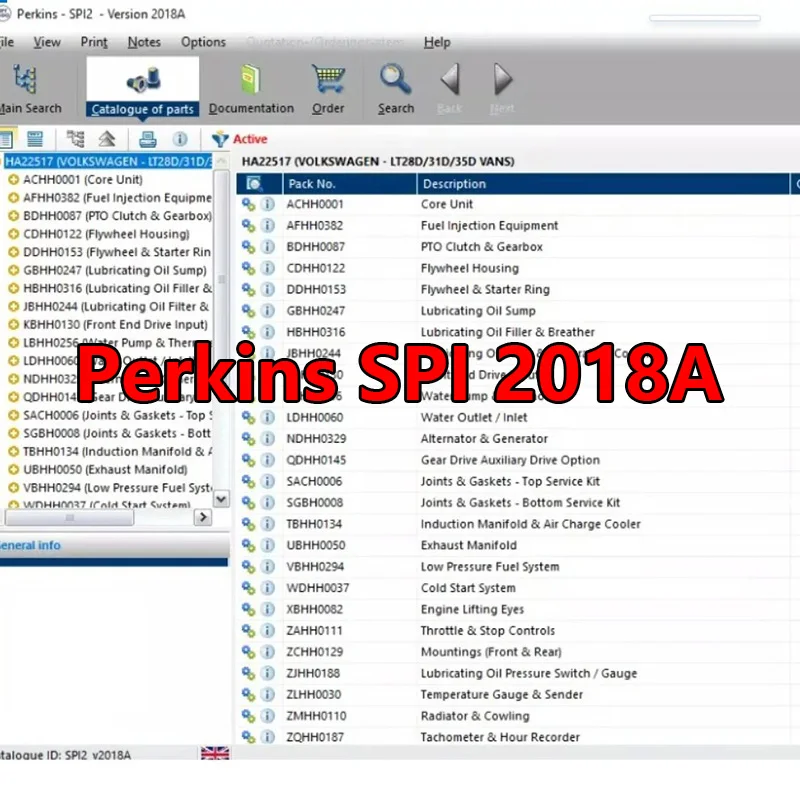Open the parts icon for BDHH0087 row

pos(248,247)
